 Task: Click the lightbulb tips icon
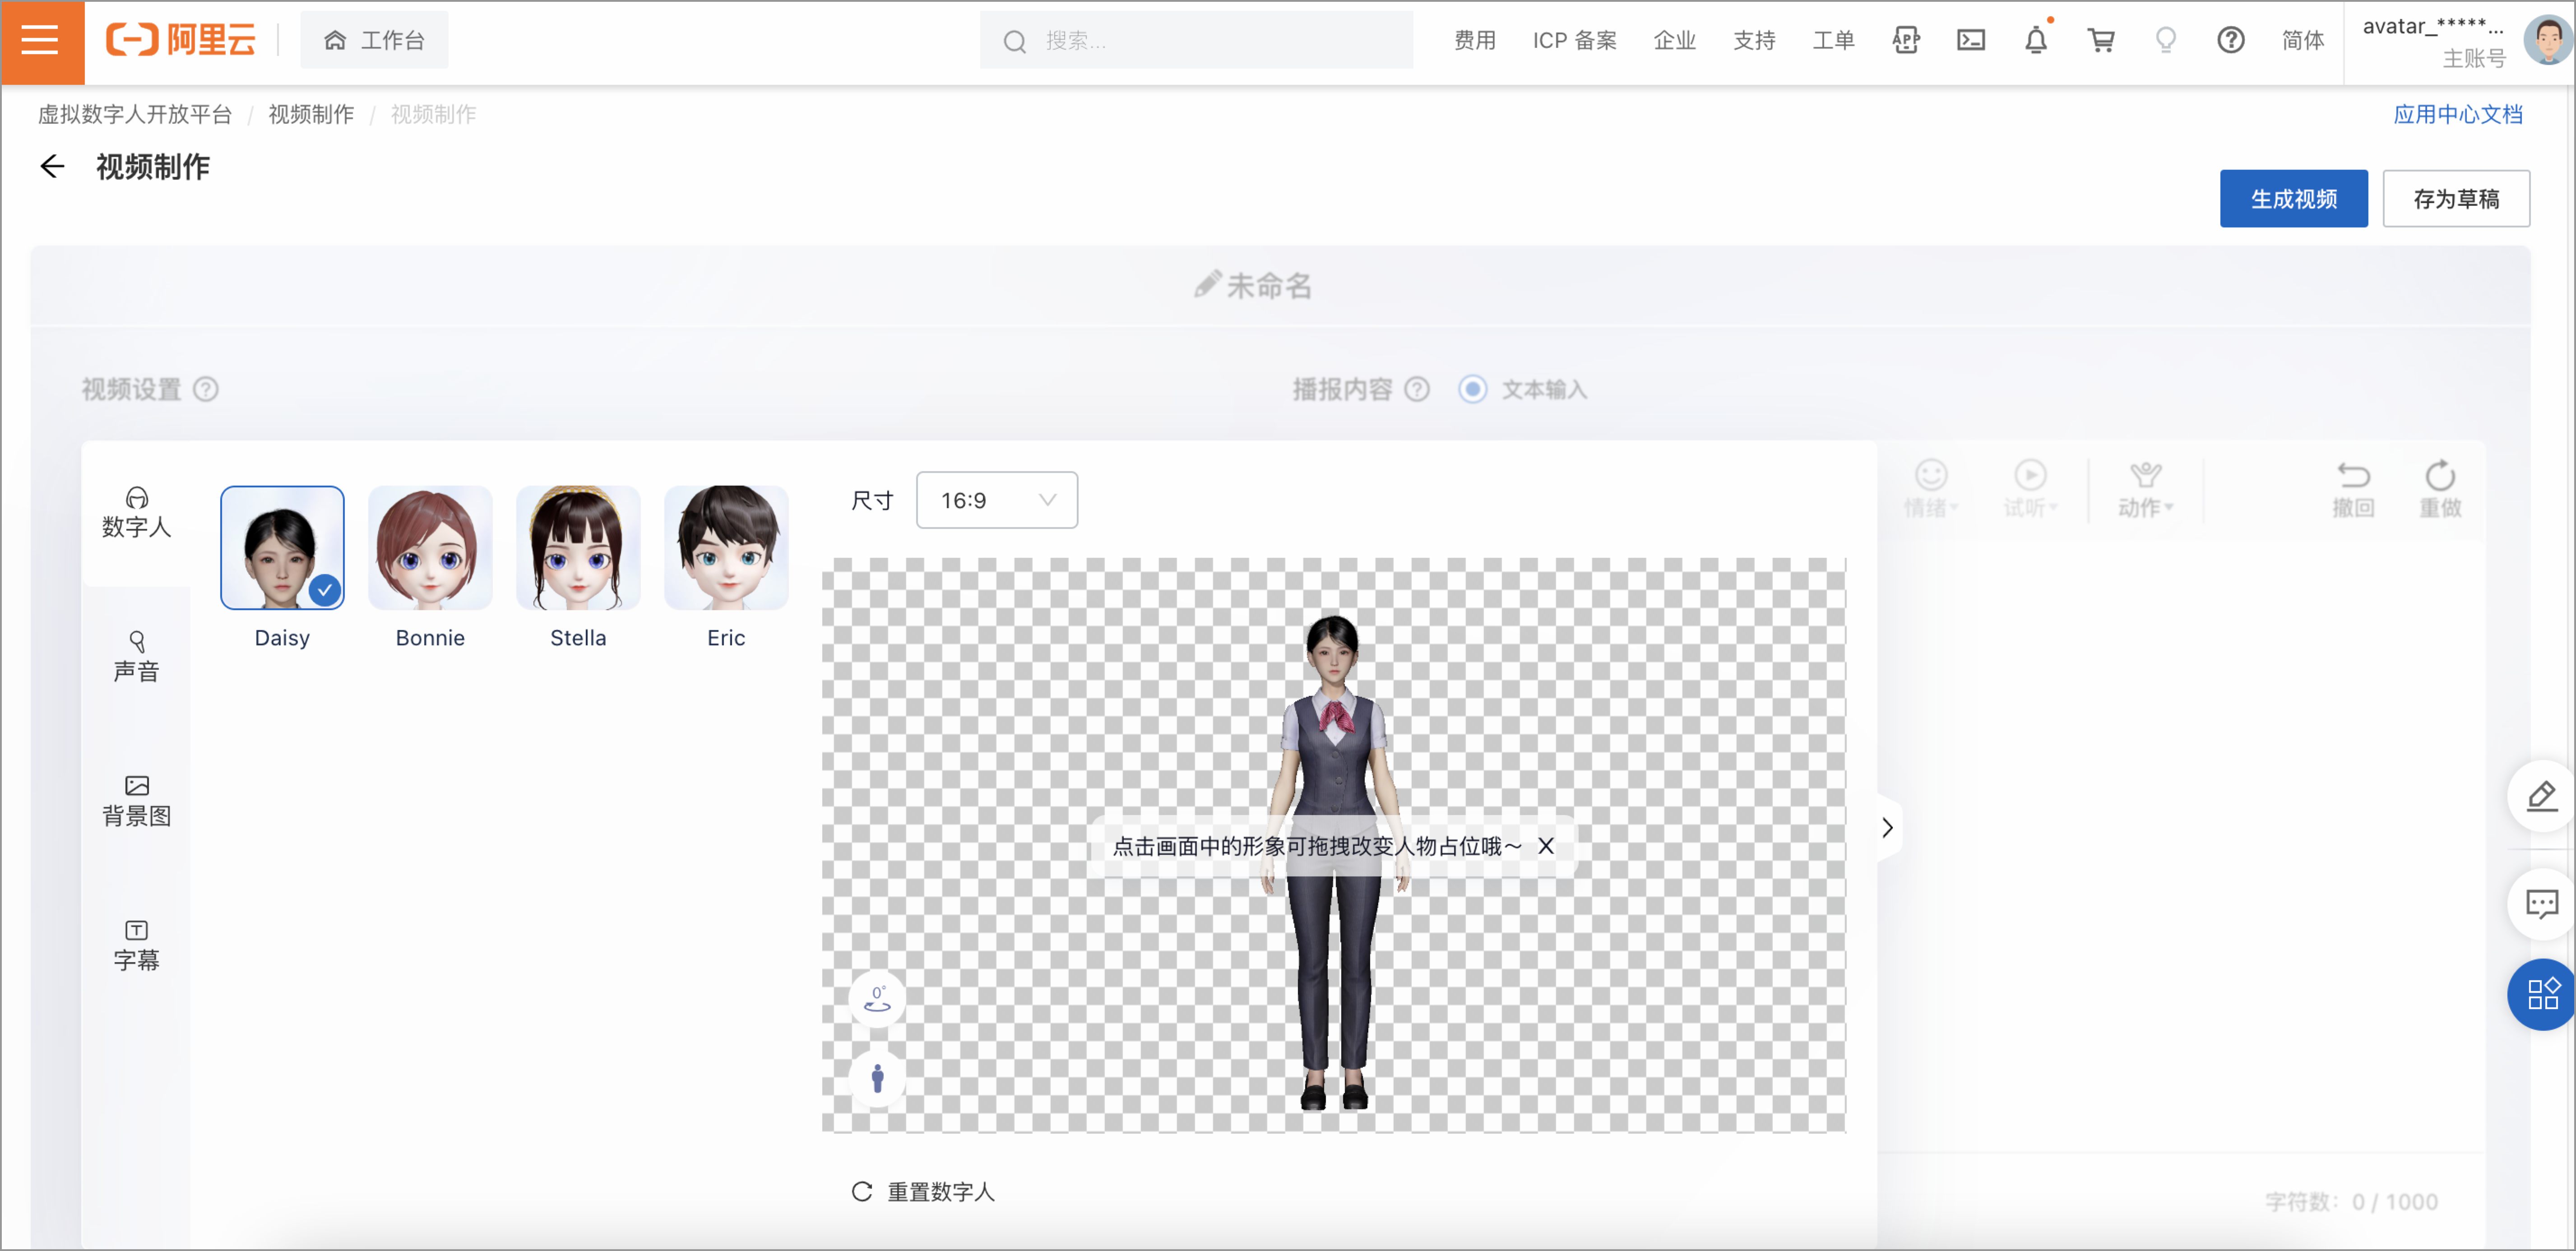(x=2166, y=41)
